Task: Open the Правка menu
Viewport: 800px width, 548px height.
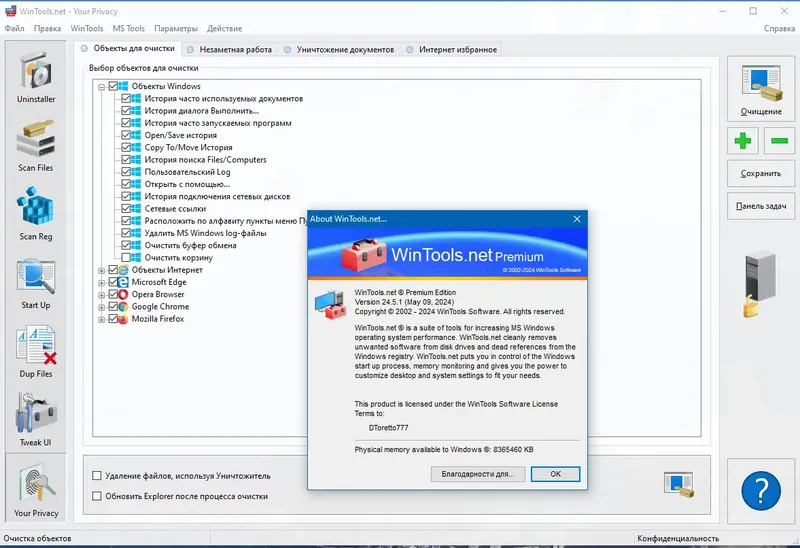Action: point(47,29)
